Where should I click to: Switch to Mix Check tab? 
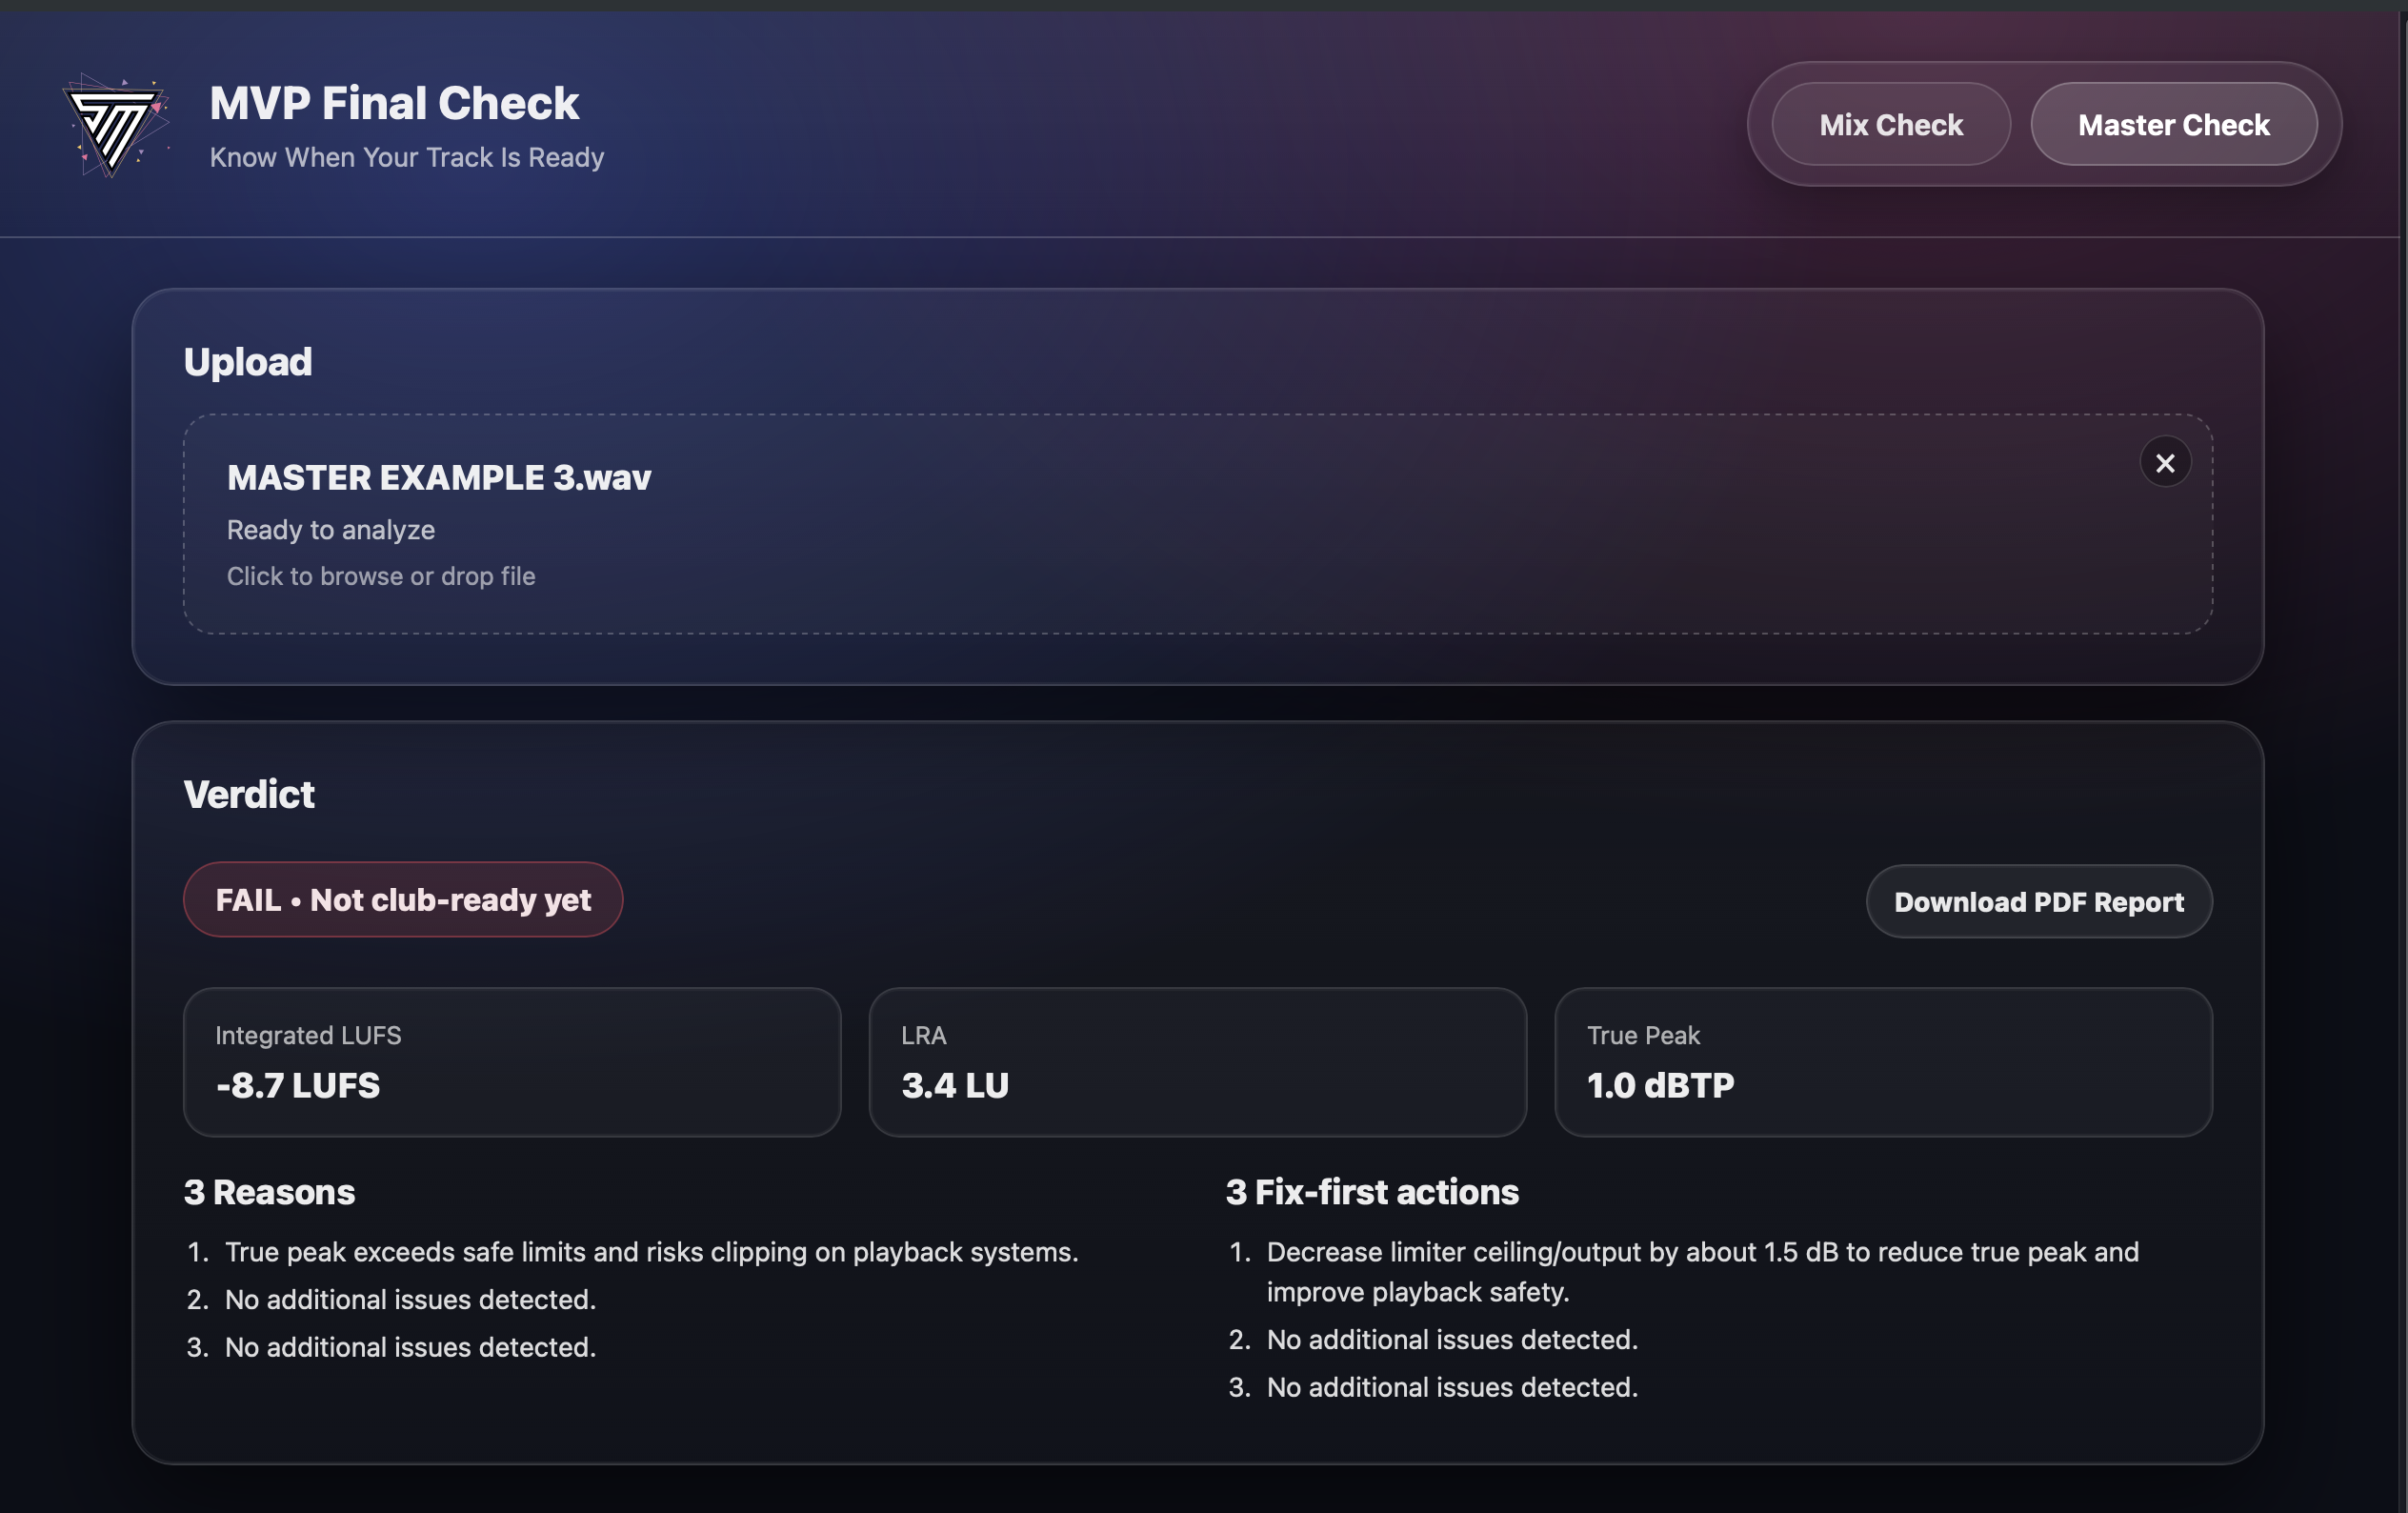pyautogui.click(x=1890, y=125)
